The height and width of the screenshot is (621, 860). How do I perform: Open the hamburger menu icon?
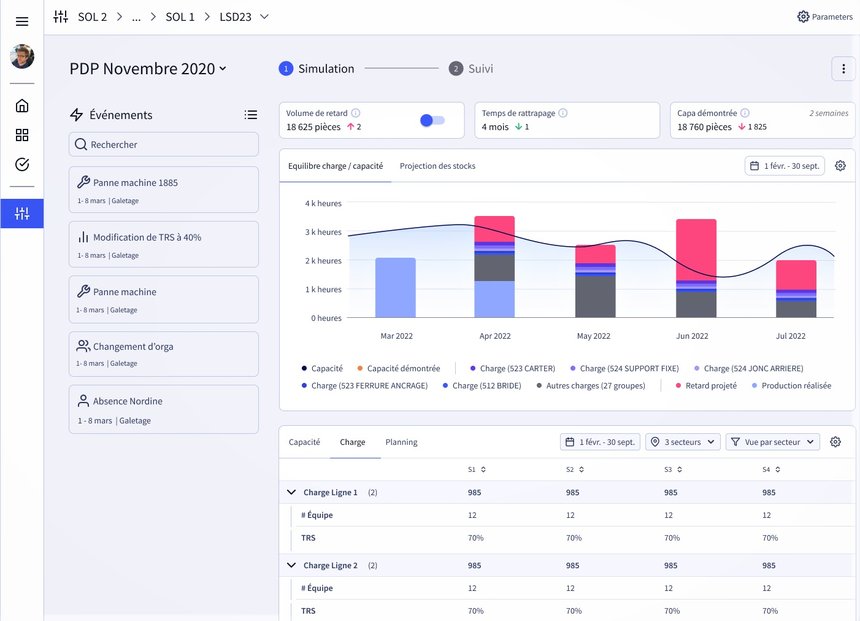[22, 21]
